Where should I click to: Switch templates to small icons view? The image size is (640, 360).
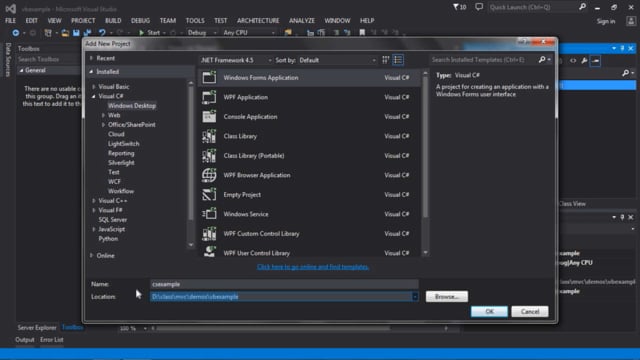386,60
